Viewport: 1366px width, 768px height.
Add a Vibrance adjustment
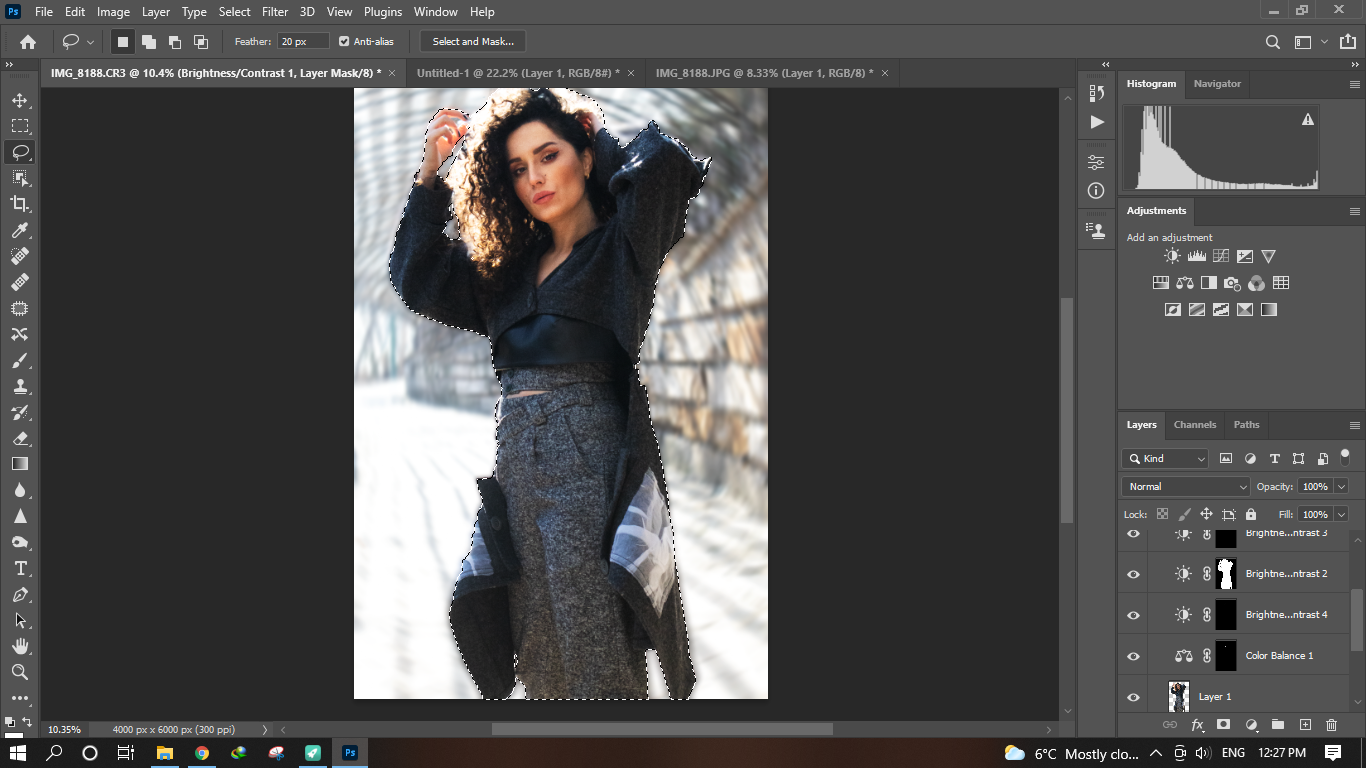point(1268,257)
